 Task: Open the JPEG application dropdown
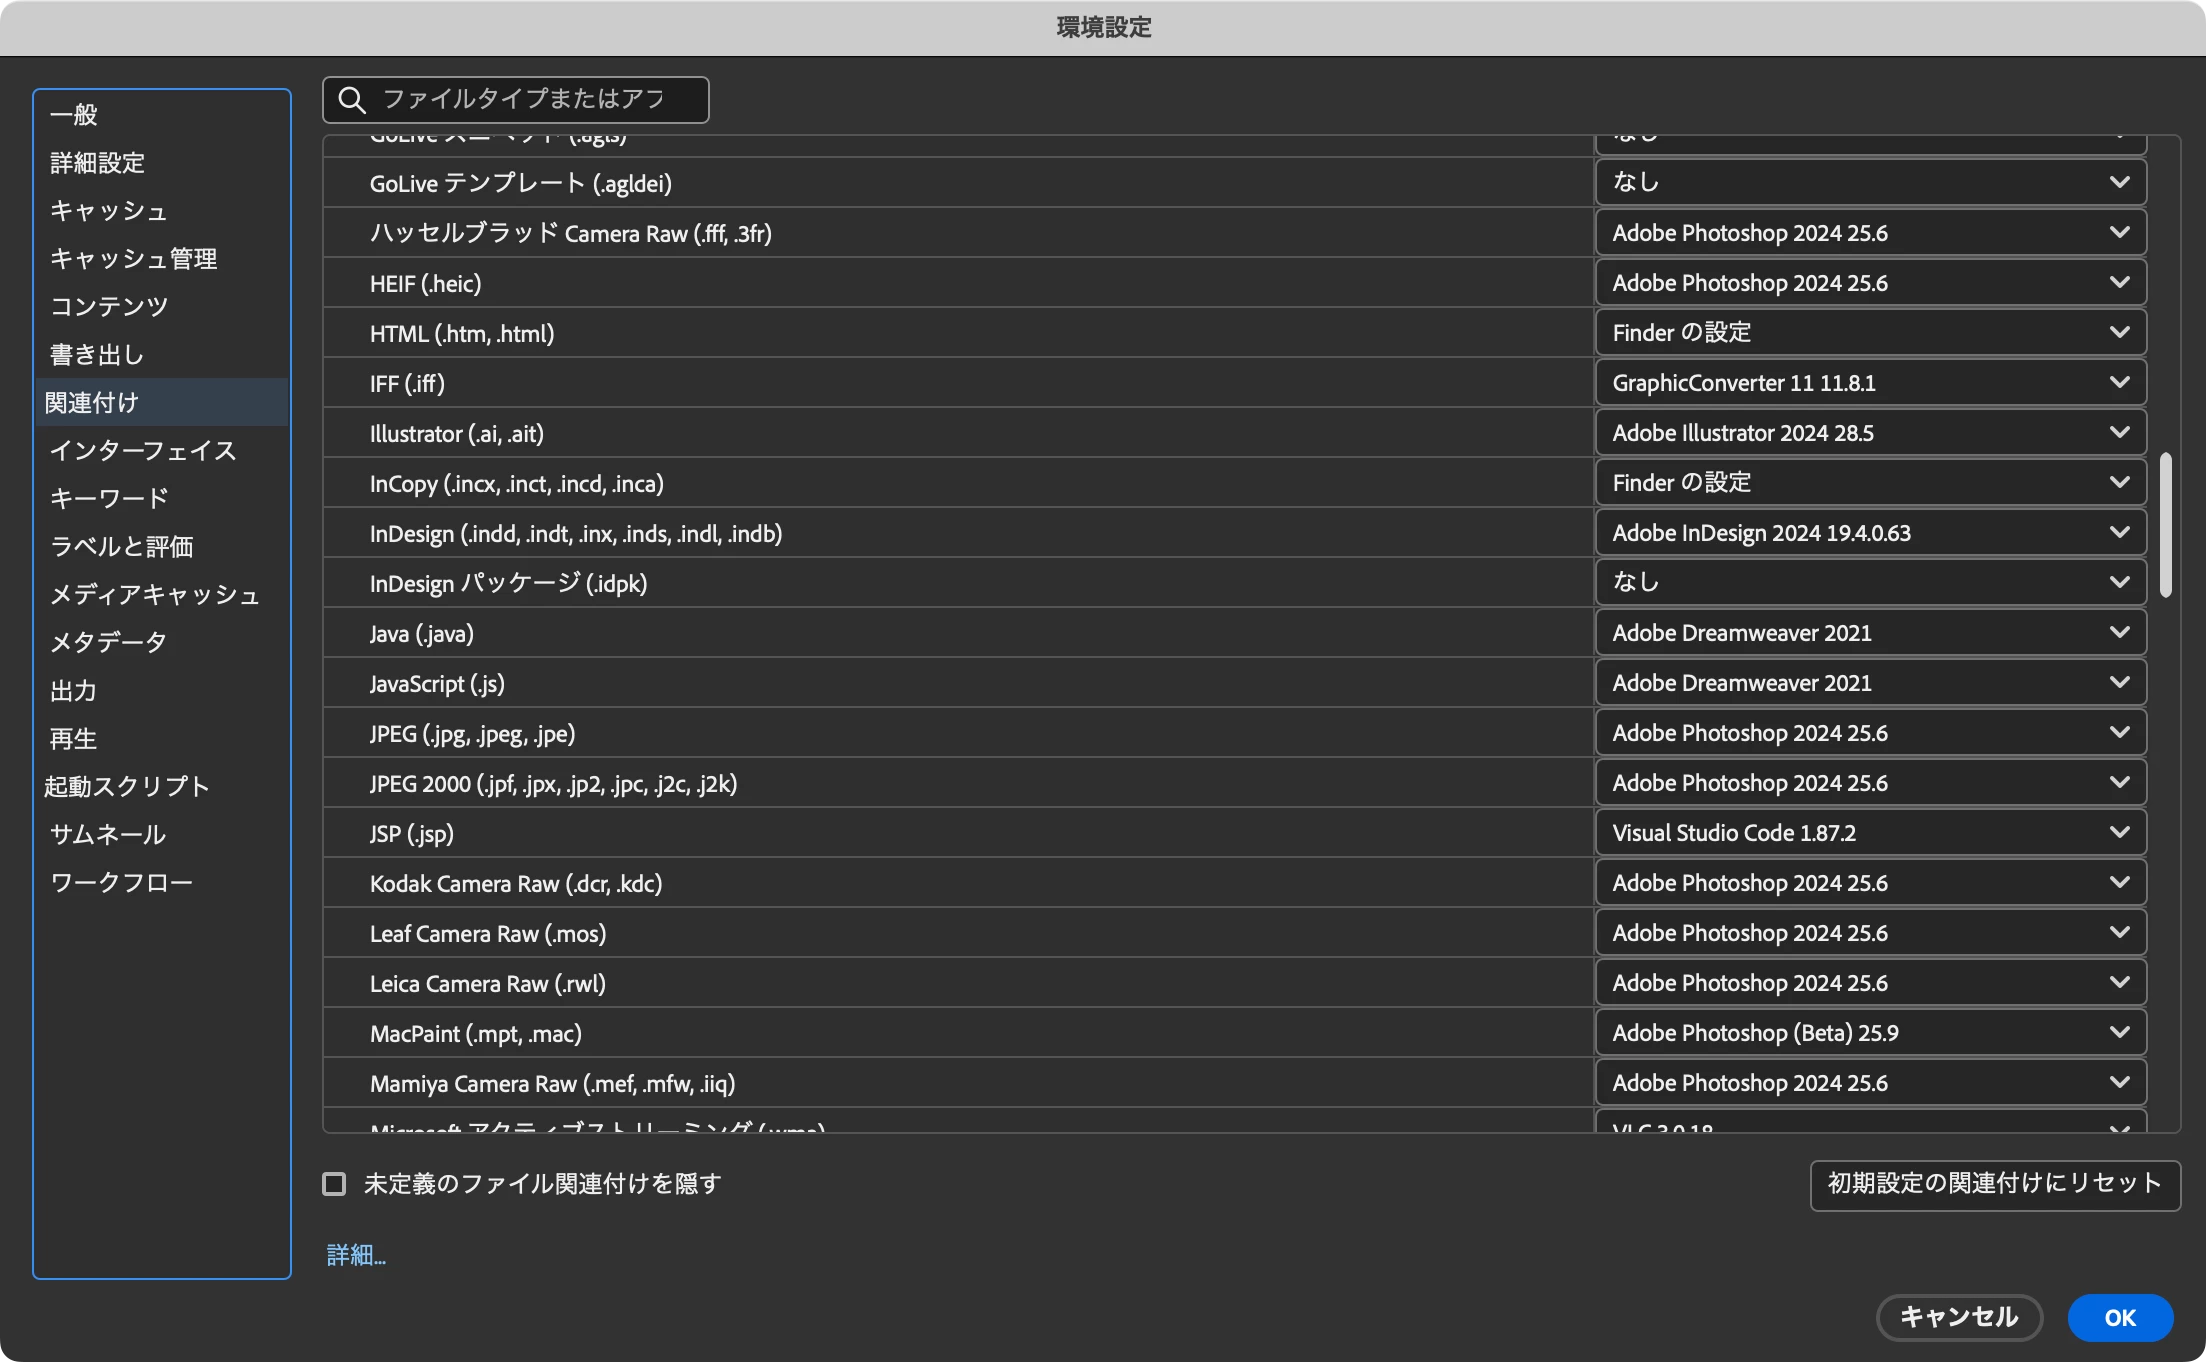tap(1869, 733)
